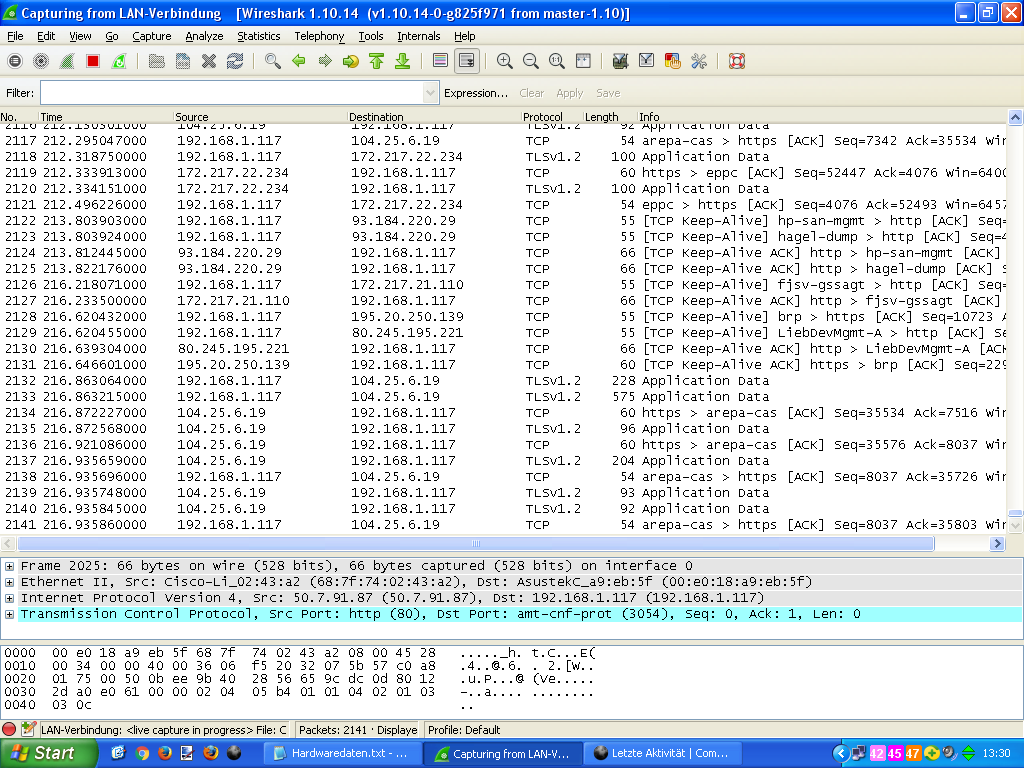Screen dimensions: 1024x768
Task: Click the open capture file folder icon
Action: click(x=157, y=61)
